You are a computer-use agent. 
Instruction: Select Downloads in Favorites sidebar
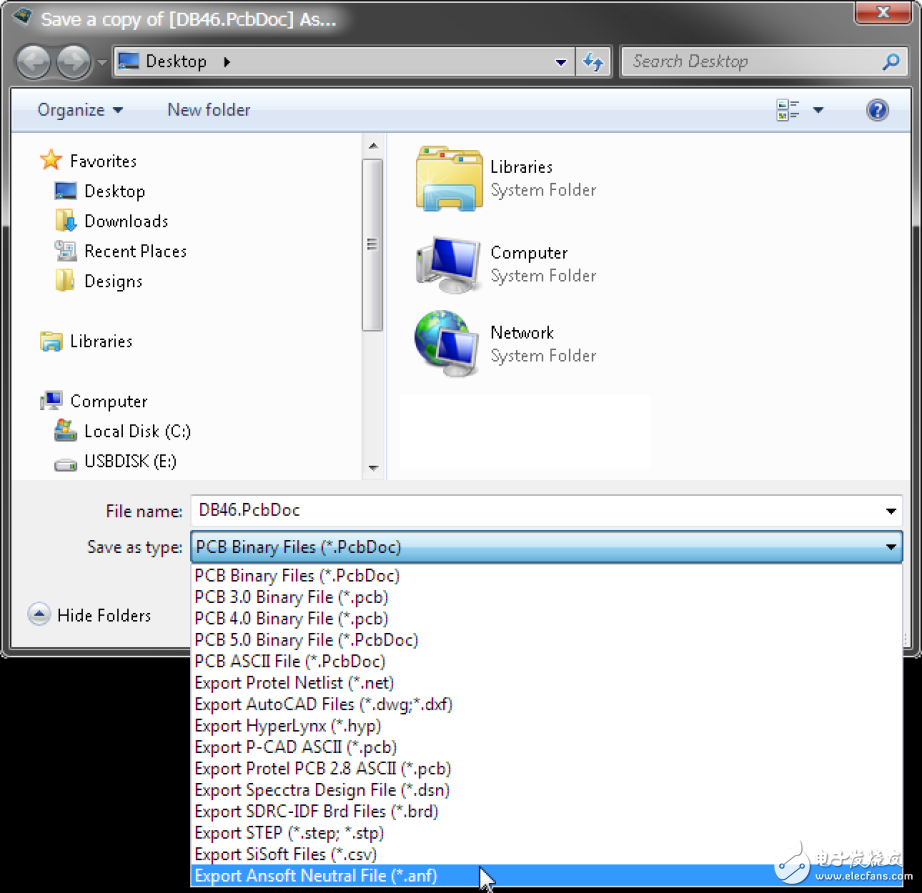tap(126, 221)
